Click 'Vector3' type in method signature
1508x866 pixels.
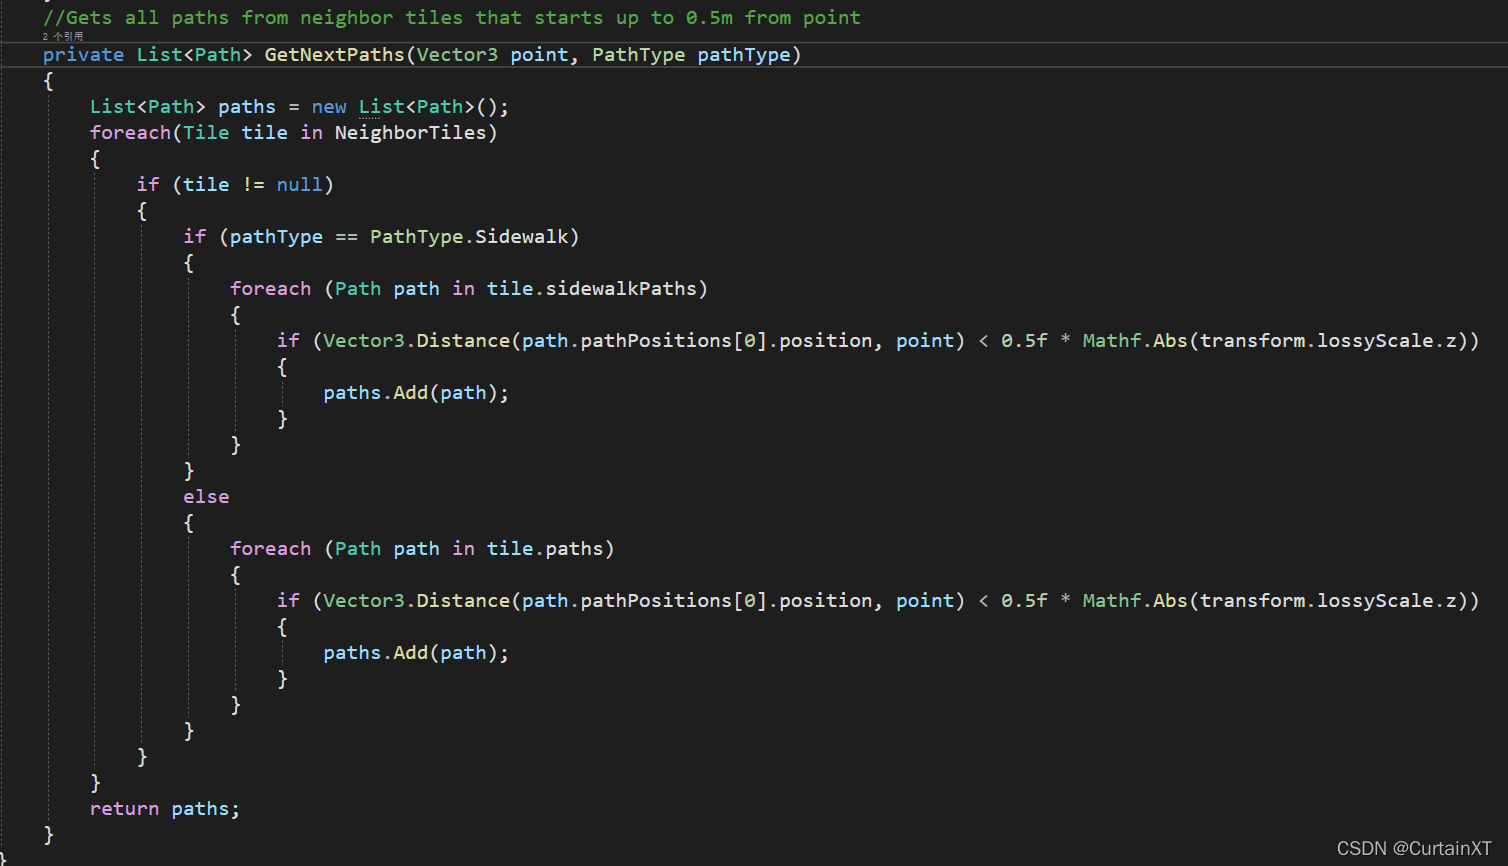(x=457, y=54)
